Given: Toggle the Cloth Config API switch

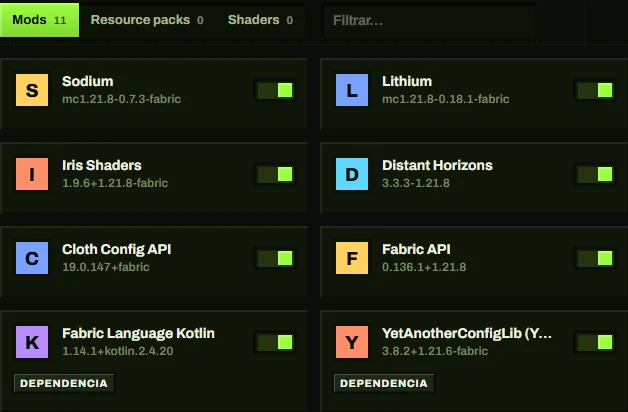Looking at the screenshot, I should 276,258.
